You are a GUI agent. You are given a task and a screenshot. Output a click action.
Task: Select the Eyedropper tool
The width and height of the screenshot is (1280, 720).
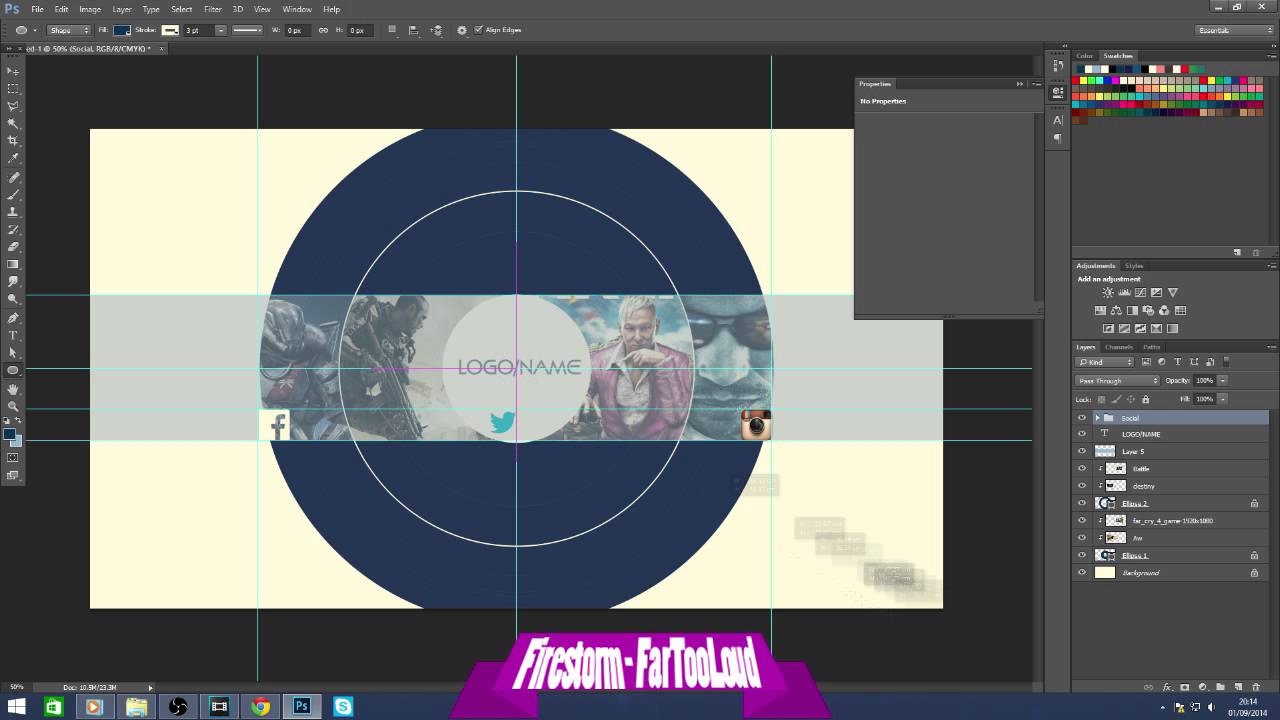[x=13, y=159]
